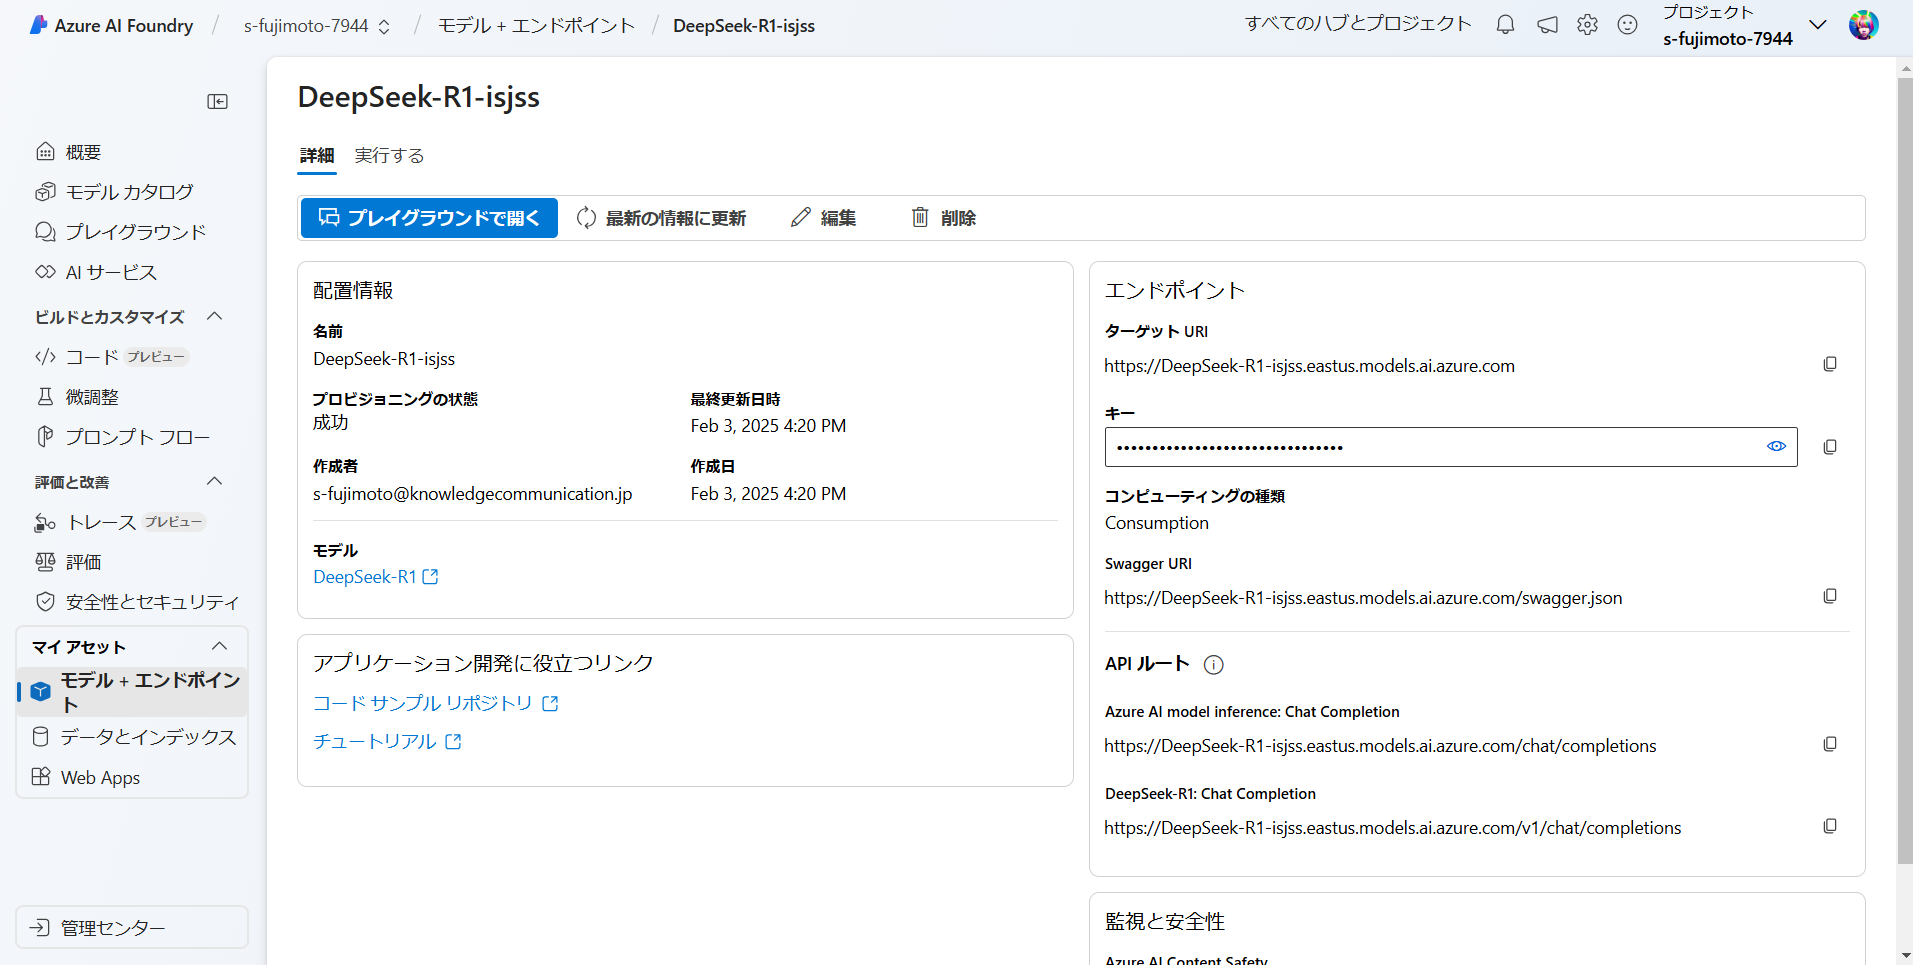Click the page vertical scrollbar
1913x965 pixels.
(x=1905, y=470)
